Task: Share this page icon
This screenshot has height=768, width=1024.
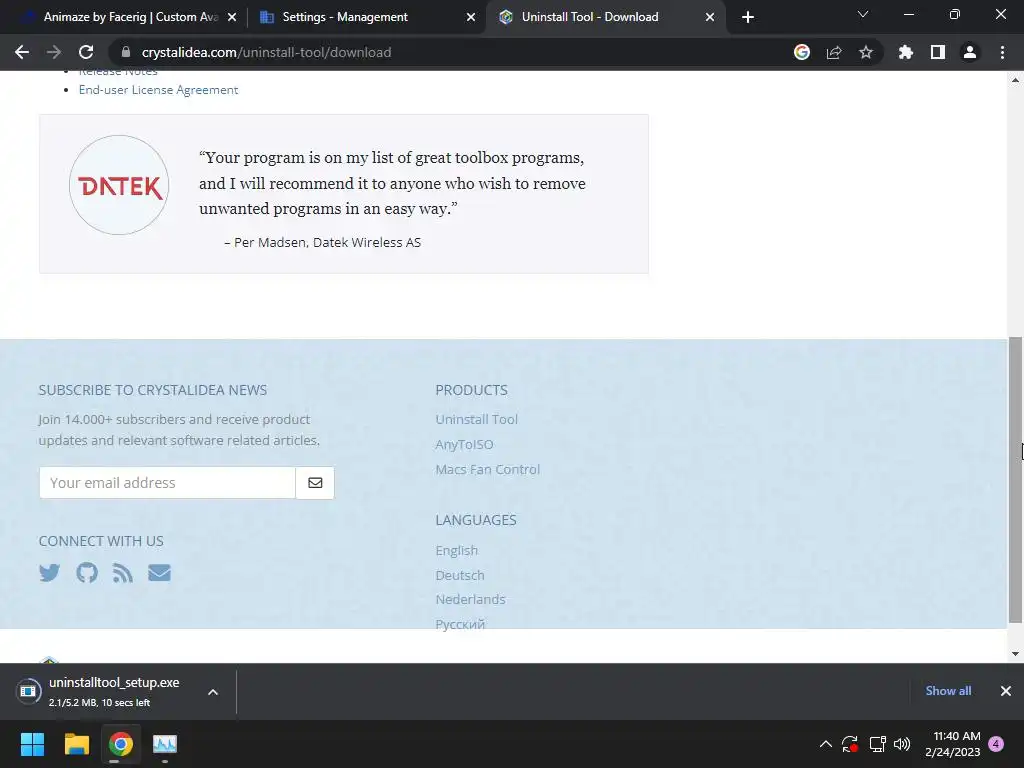Action: pyautogui.click(x=834, y=52)
